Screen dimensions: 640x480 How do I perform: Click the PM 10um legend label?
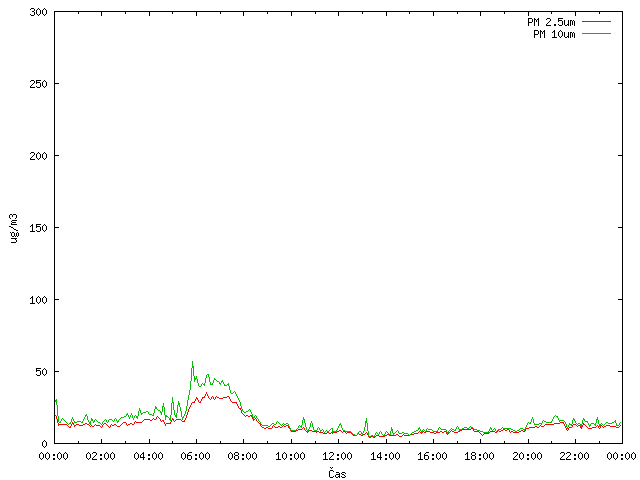click(554, 34)
